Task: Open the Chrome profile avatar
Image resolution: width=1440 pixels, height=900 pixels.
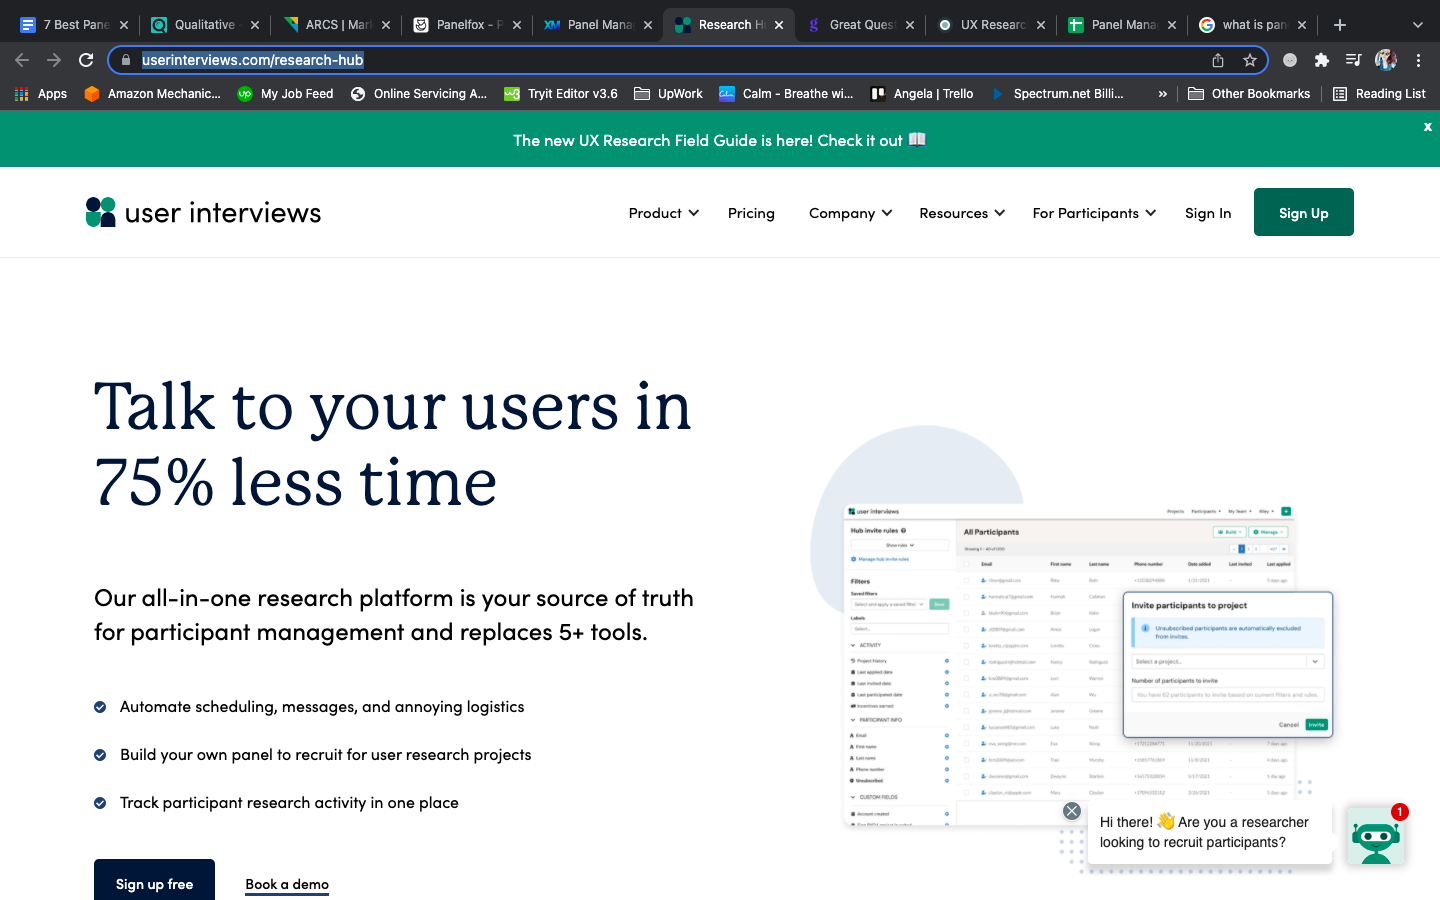Action: [x=1386, y=60]
